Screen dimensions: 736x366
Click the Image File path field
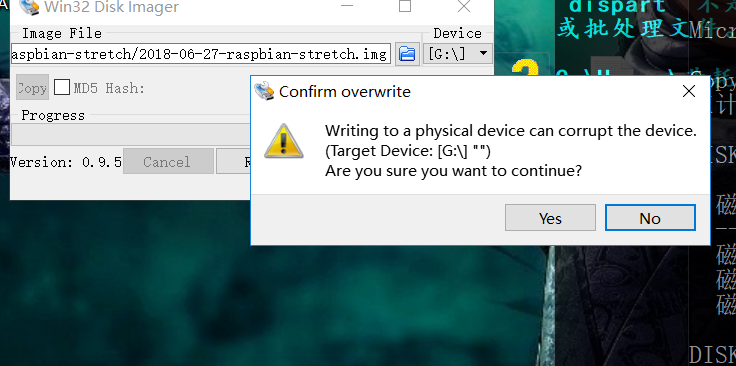(x=200, y=54)
